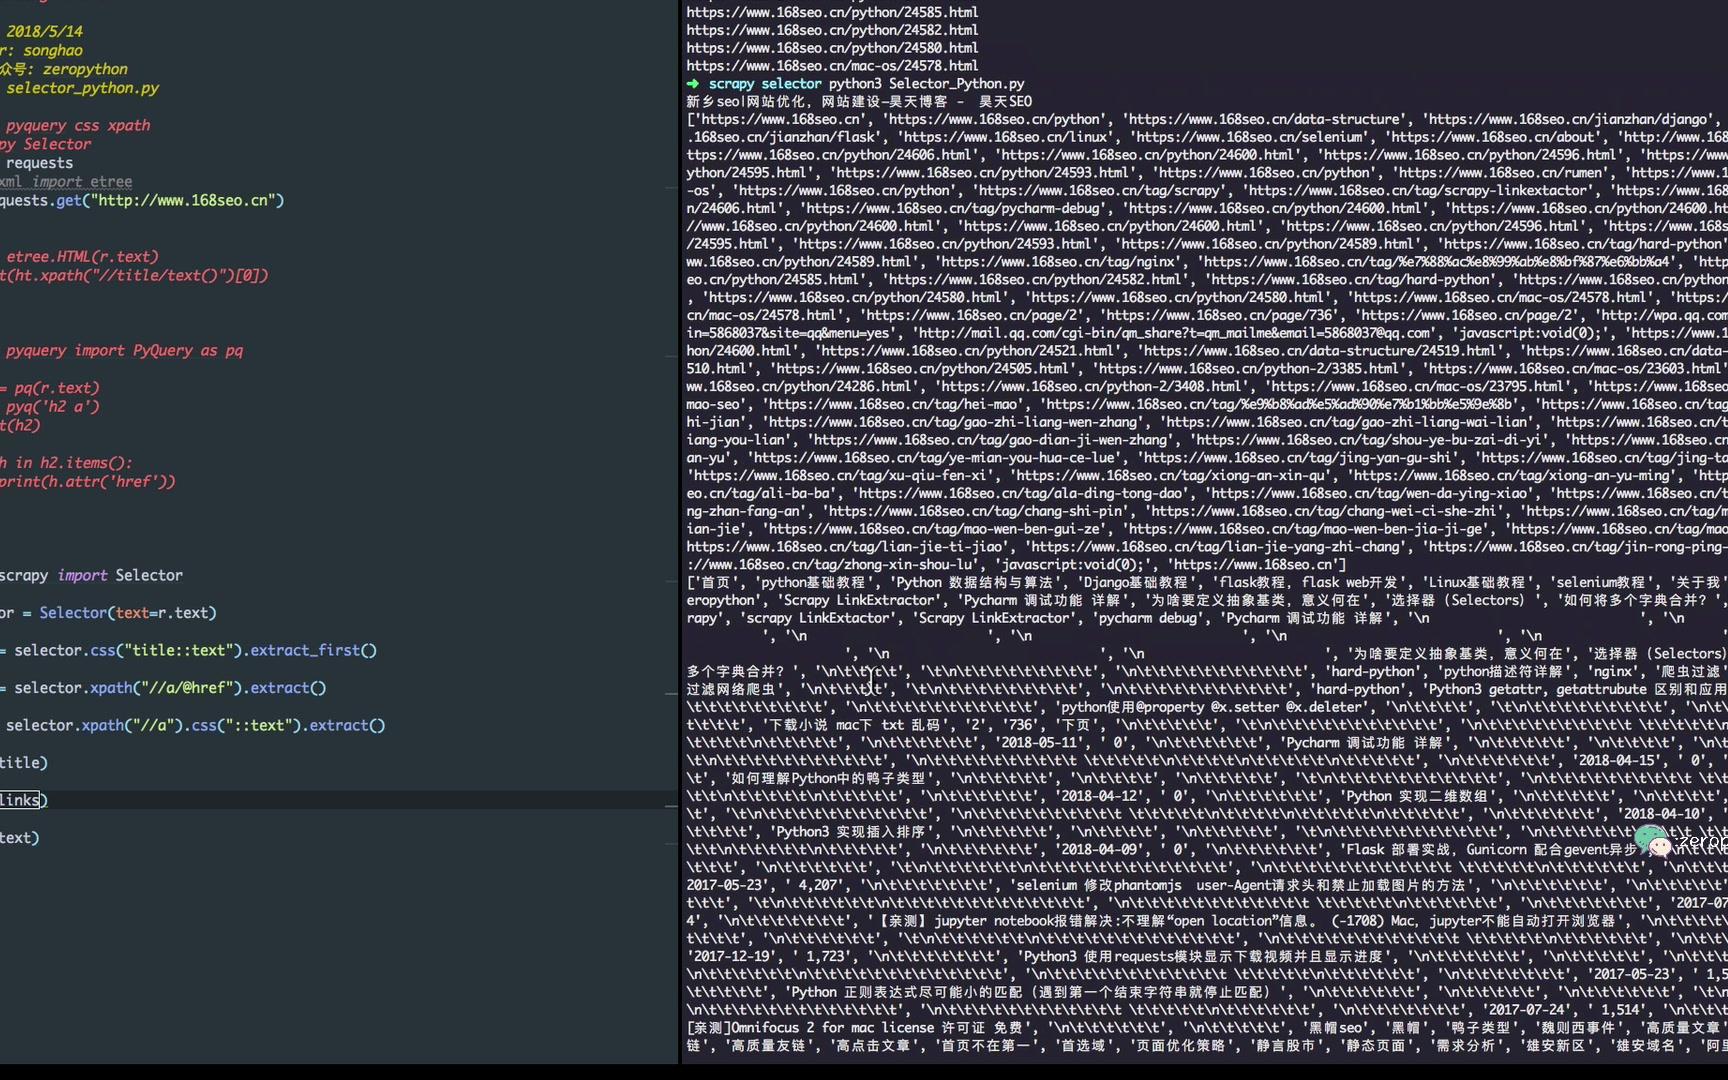This screenshot has width=1728, height=1080.
Task: Click the 'pyquery css xpath' comment line
Action: click(x=78, y=125)
